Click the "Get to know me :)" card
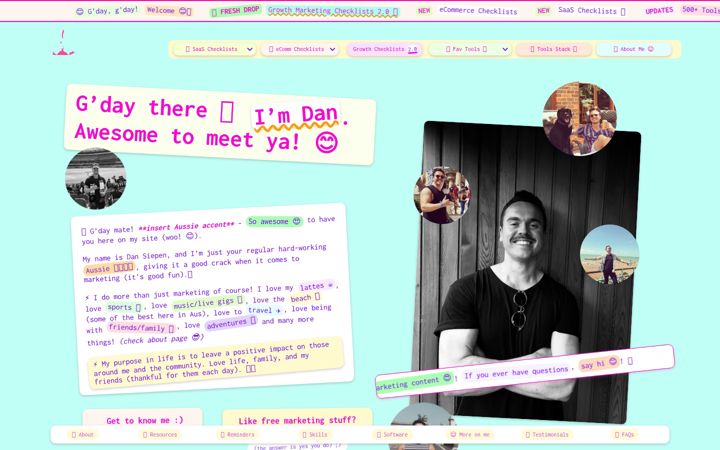 tap(143, 419)
